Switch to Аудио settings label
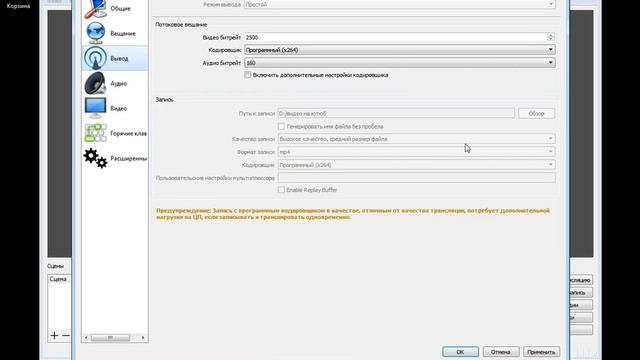This screenshot has height=360, width=640. pos(119,83)
